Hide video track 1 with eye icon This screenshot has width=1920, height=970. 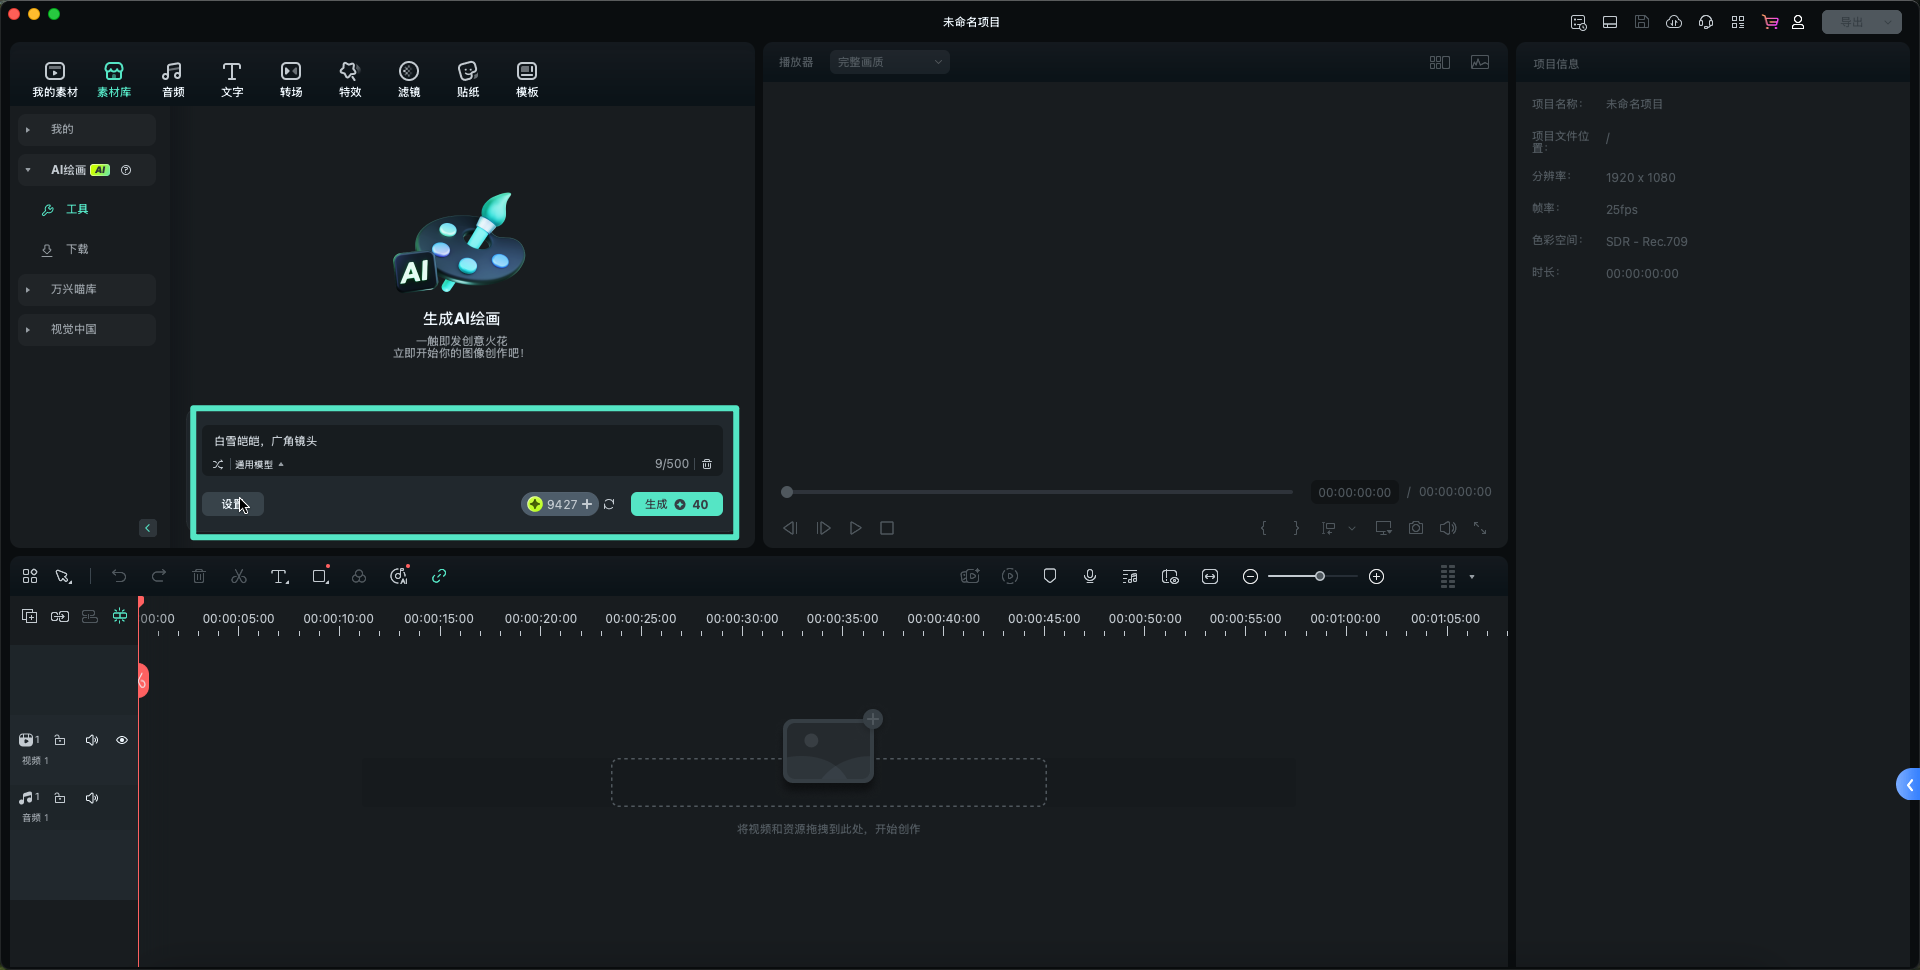122,740
